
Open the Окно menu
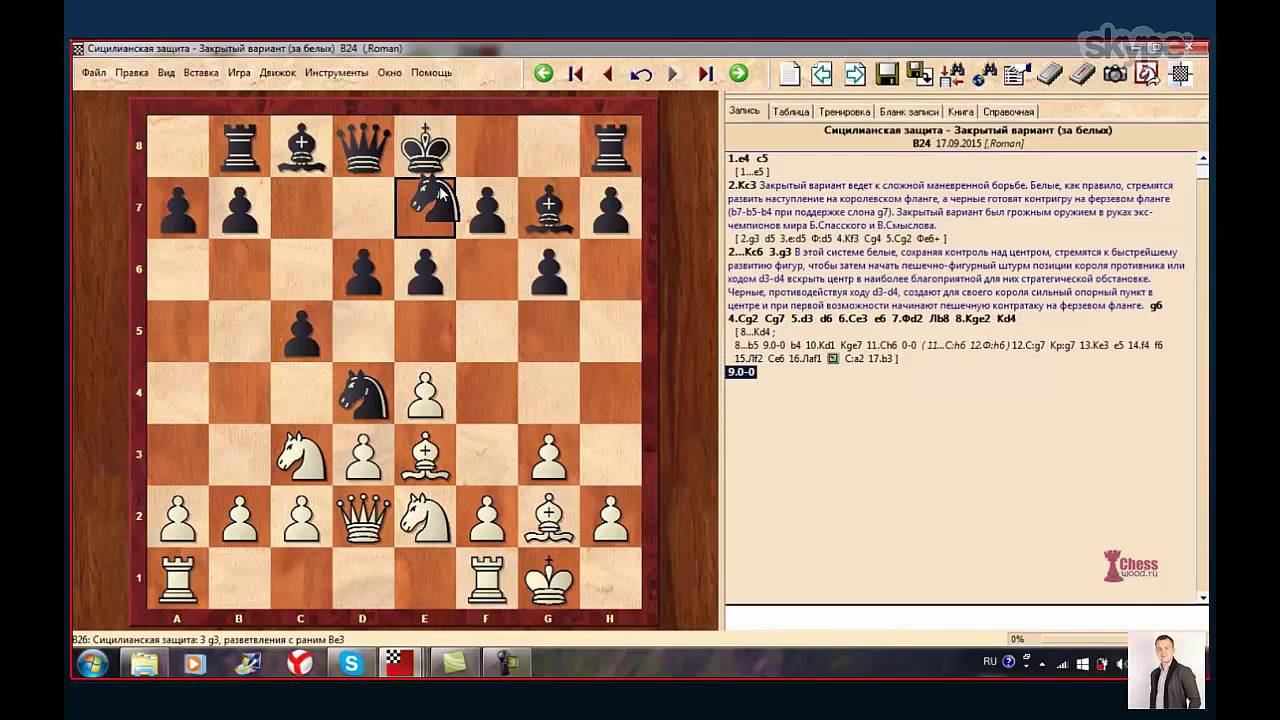click(390, 73)
